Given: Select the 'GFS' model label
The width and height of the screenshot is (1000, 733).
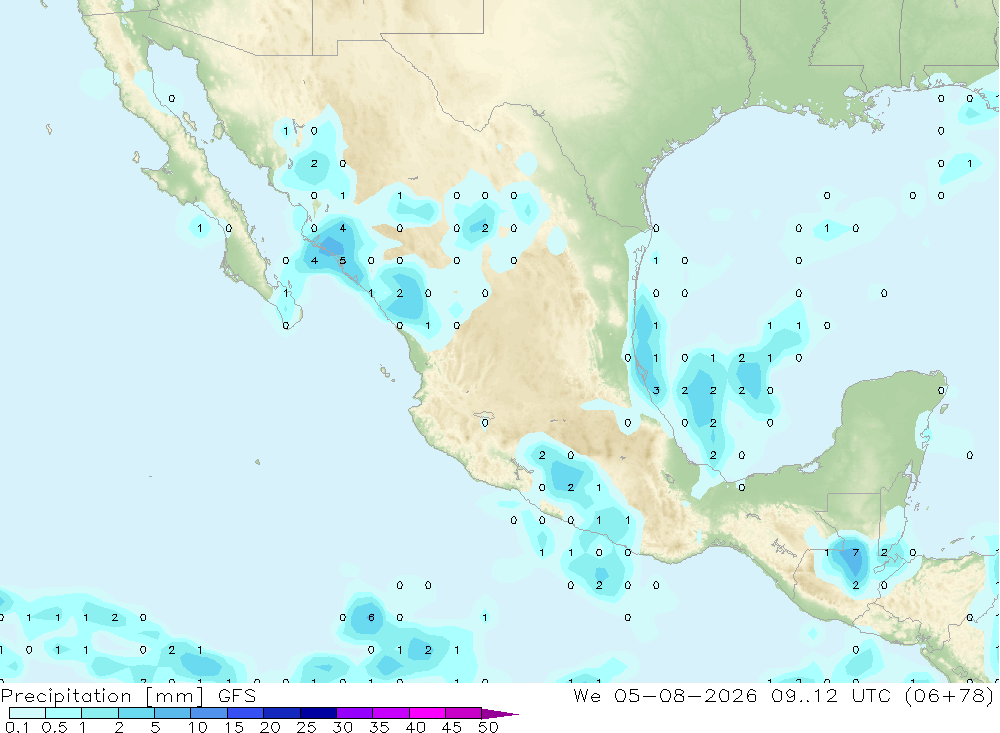Looking at the screenshot, I should (x=237, y=695).
